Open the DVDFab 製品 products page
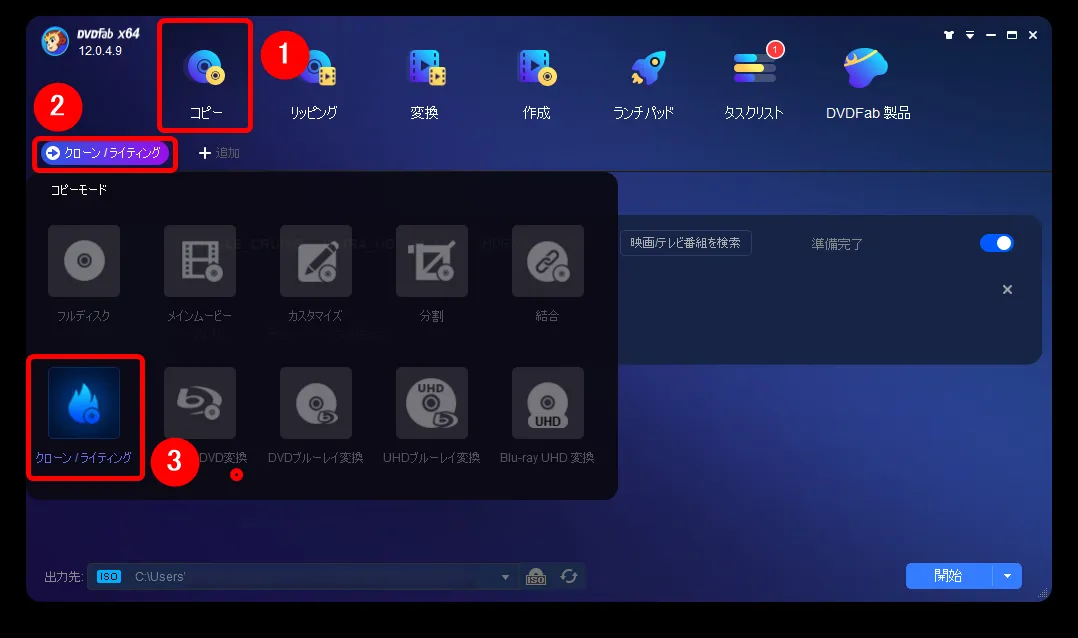Screen dimensions: 1078x638 pyautogui.click(x=868, y=84)
